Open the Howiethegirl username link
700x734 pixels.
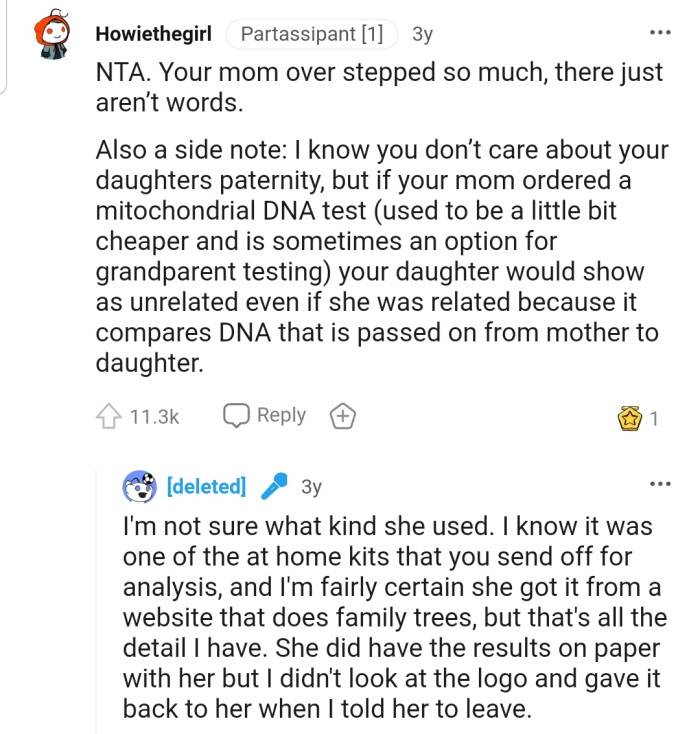(153, 34)
